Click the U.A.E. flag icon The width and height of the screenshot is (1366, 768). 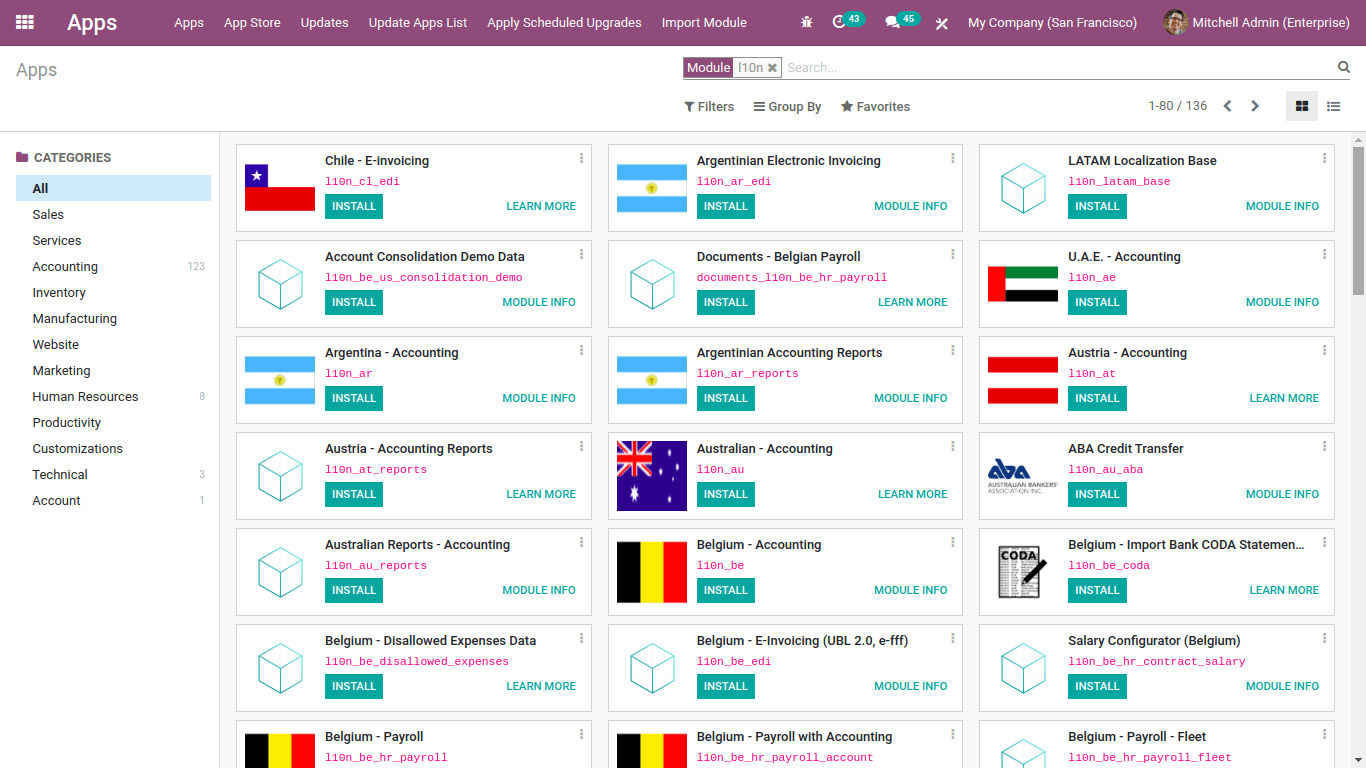point(1023,284)
